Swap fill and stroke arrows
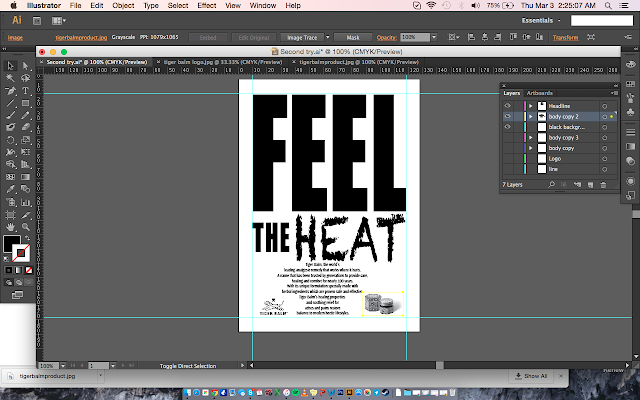 (x=28, y=238)
